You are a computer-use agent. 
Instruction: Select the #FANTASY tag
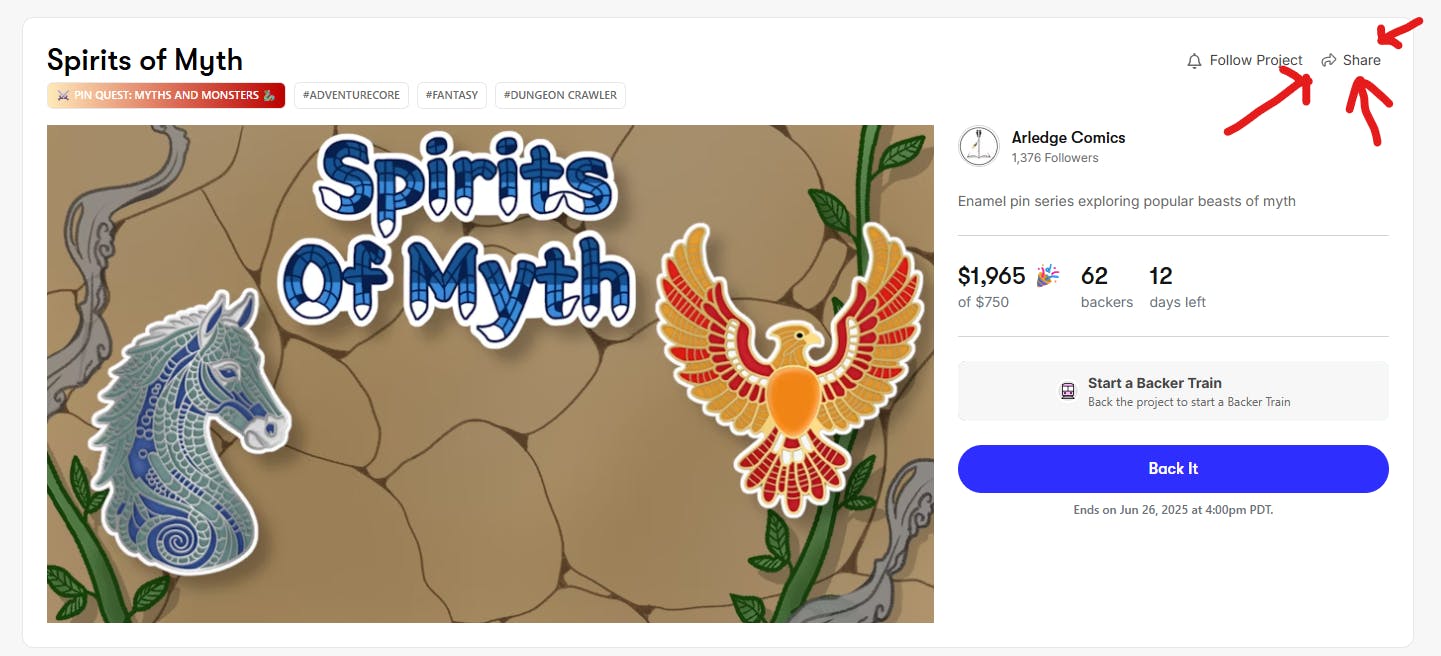452,95
